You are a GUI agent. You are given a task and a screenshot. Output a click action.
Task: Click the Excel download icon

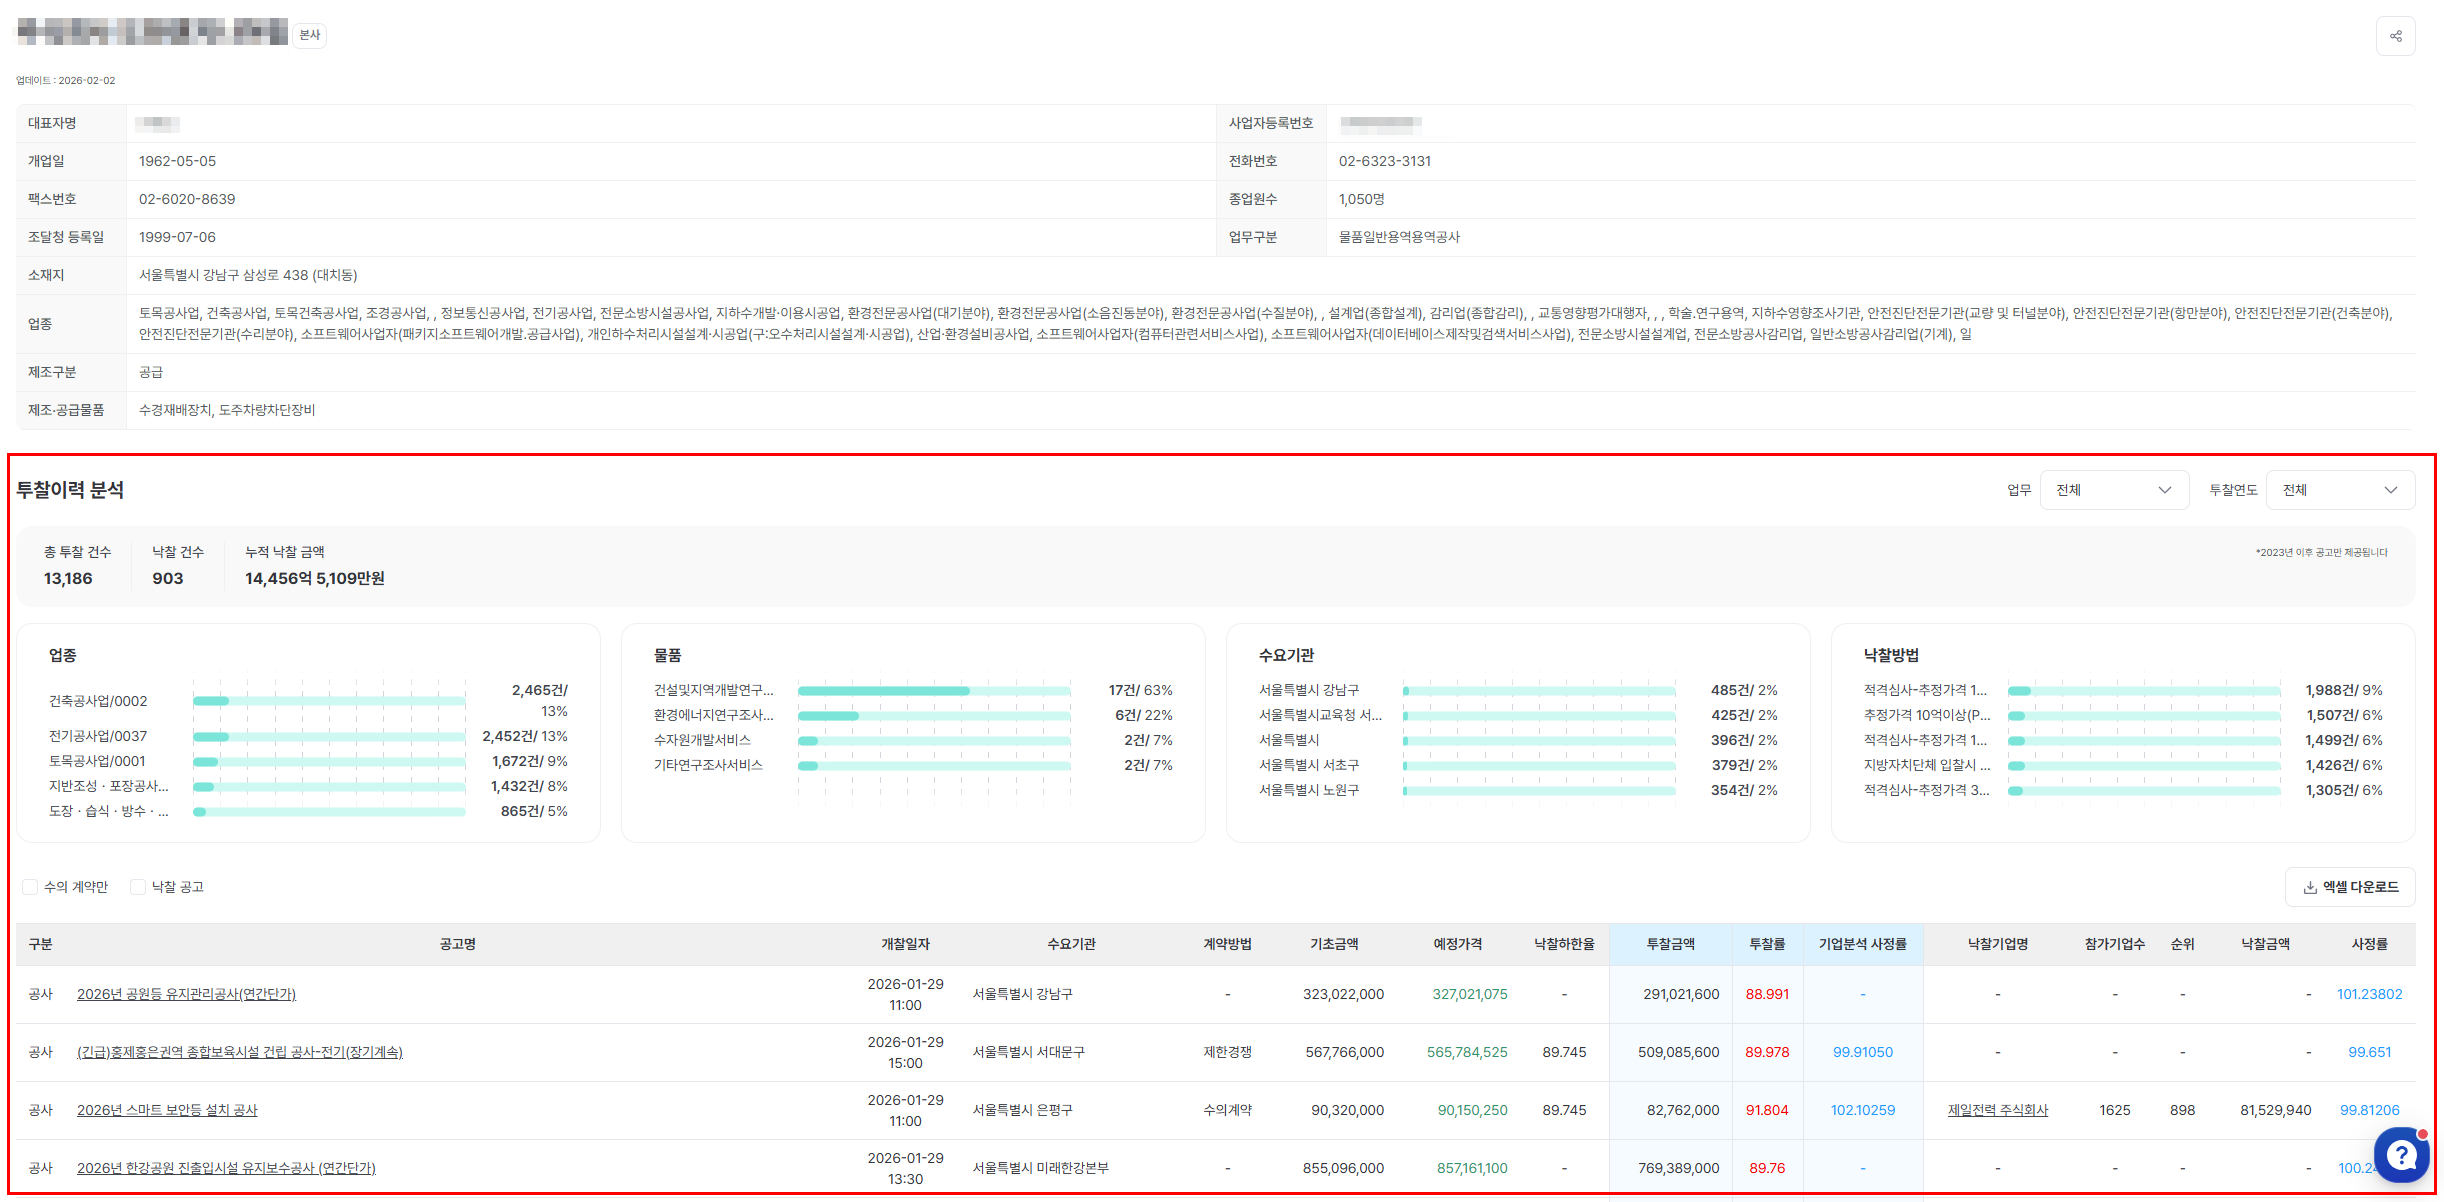tap(2310, 887)
